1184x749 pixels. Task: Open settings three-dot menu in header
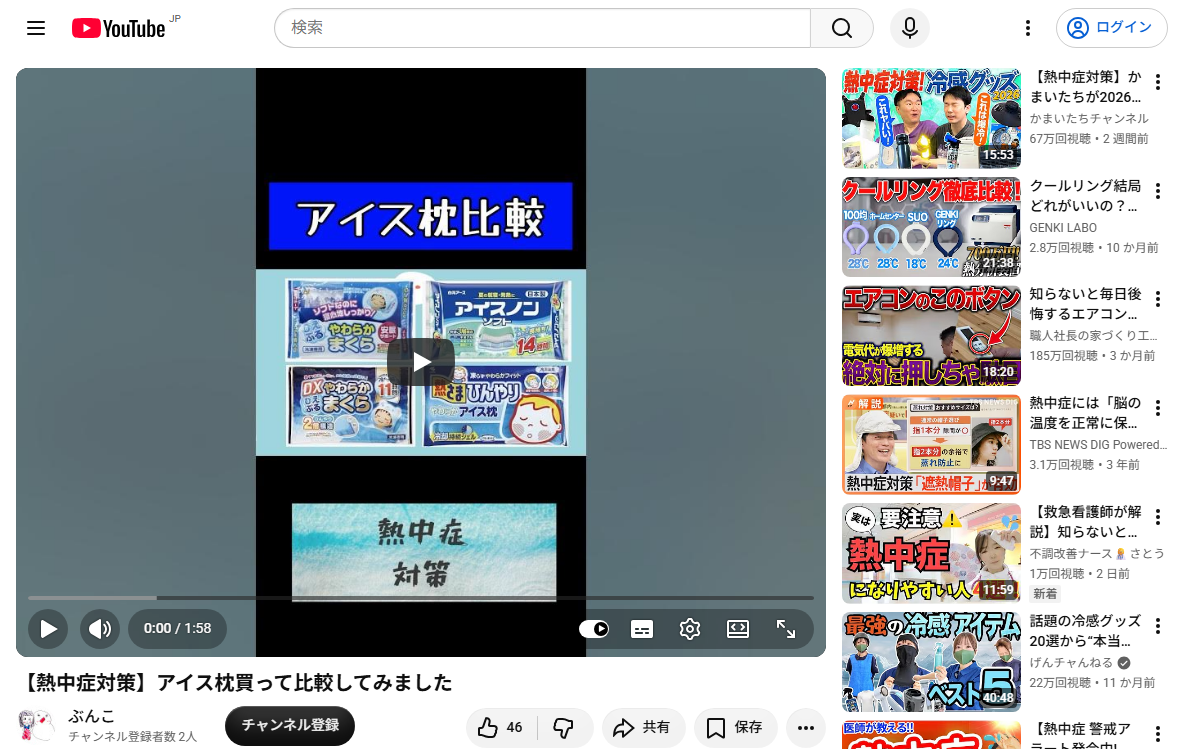click(1028, 29)
